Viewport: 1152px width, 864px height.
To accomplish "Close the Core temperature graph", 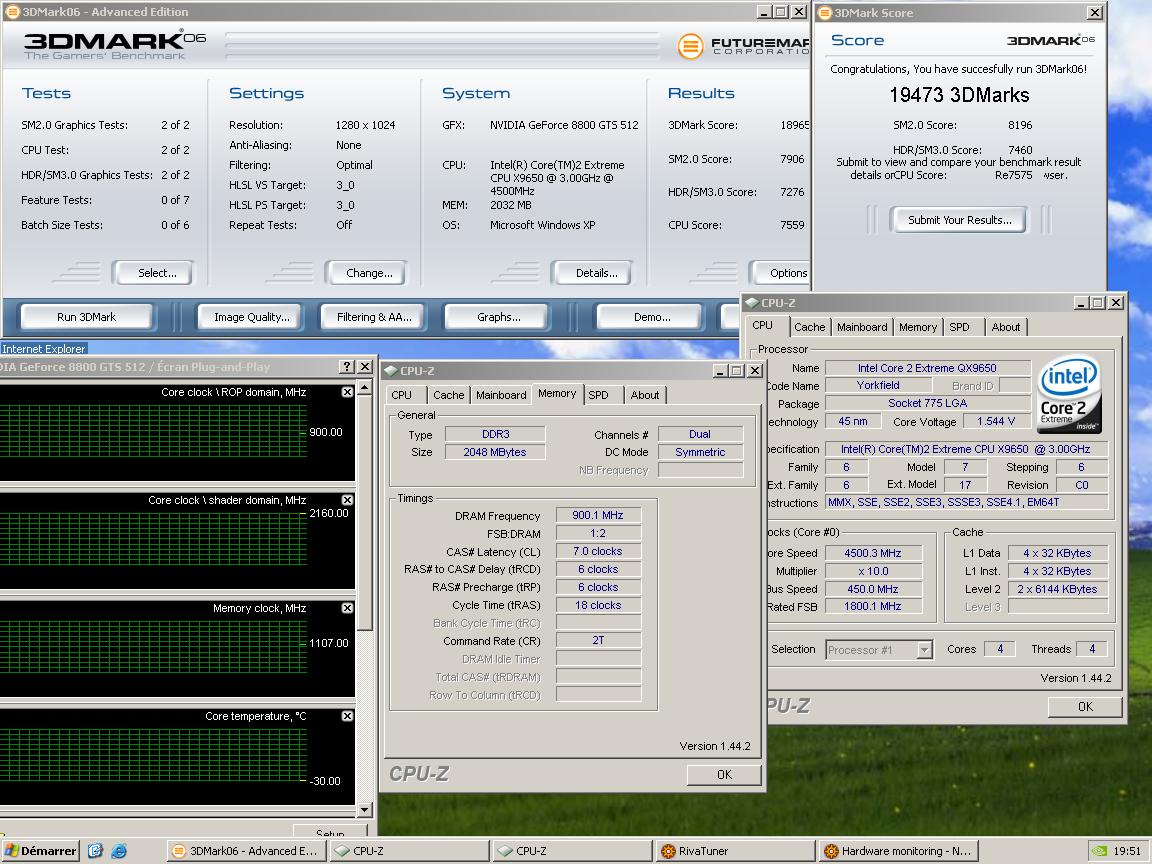I will click(x=348, y=716).
